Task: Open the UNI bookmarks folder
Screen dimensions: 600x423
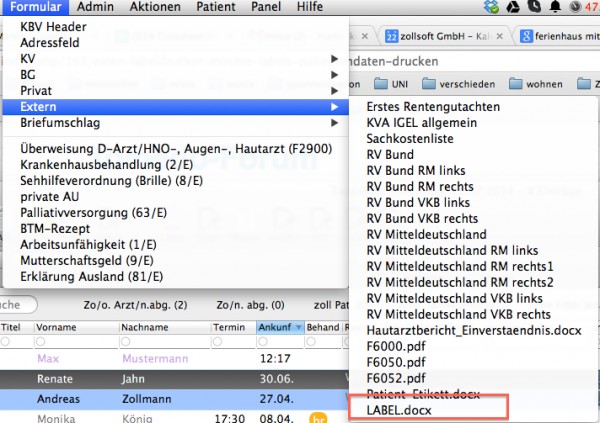Action: coord(391,84)
